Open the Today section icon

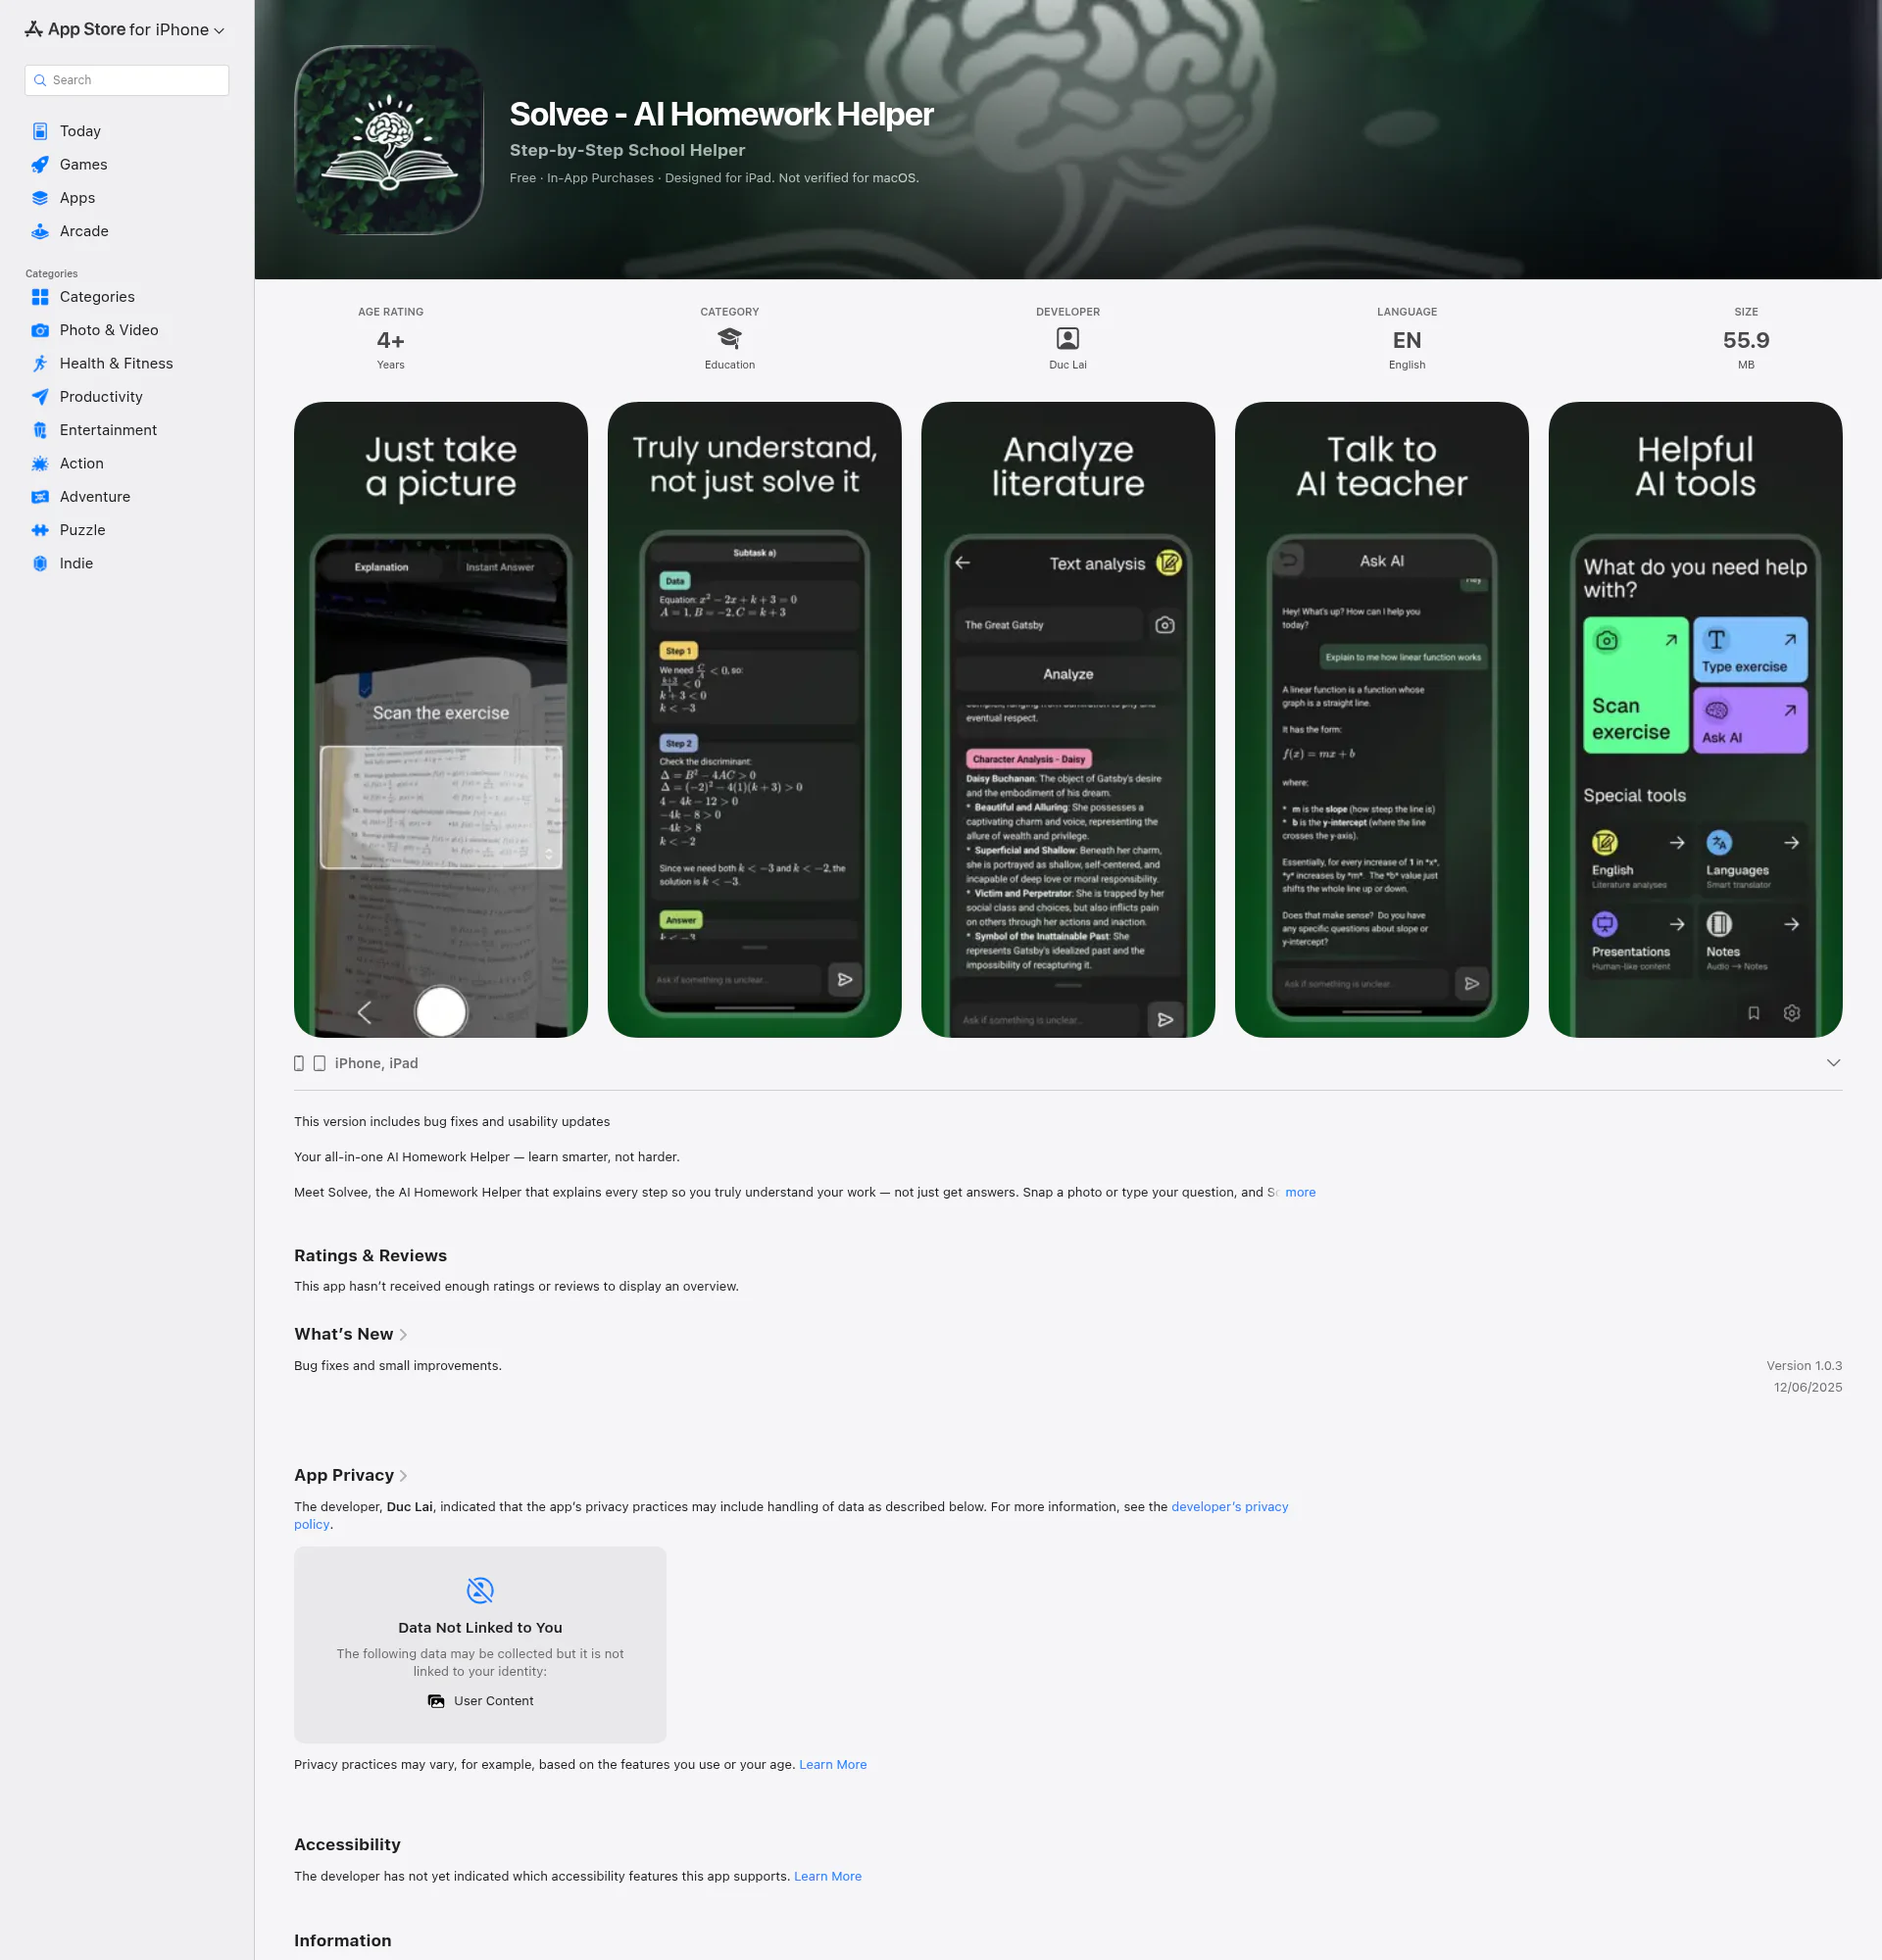40,131
